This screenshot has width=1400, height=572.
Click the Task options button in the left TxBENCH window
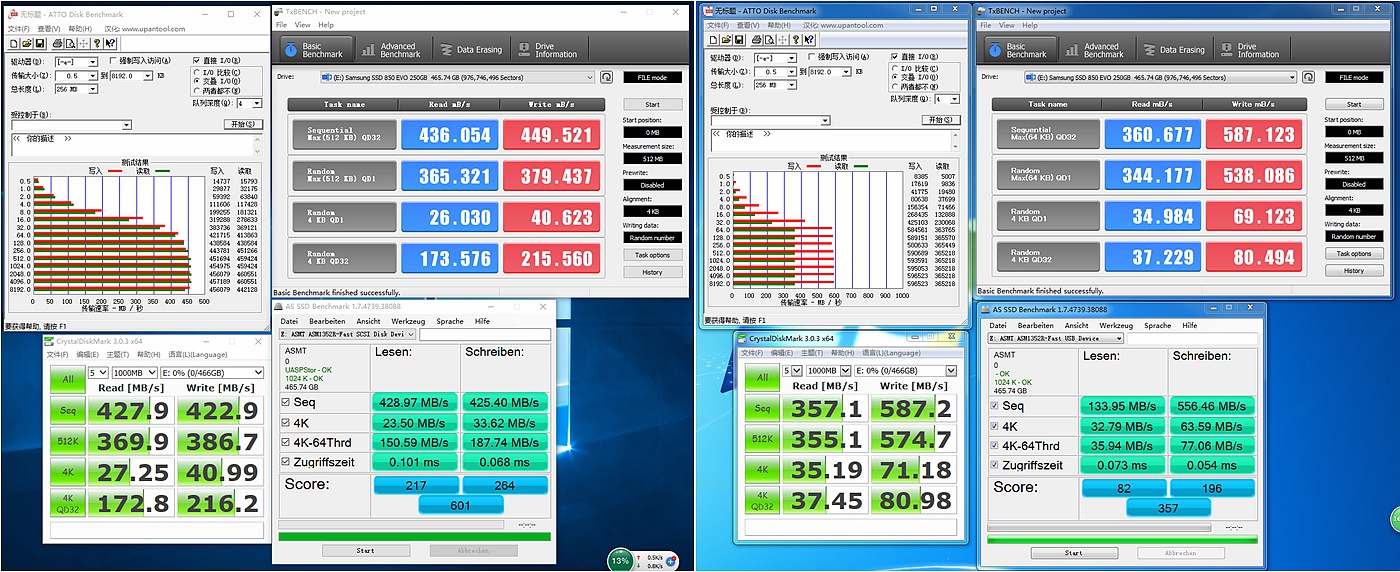[652, 254]
